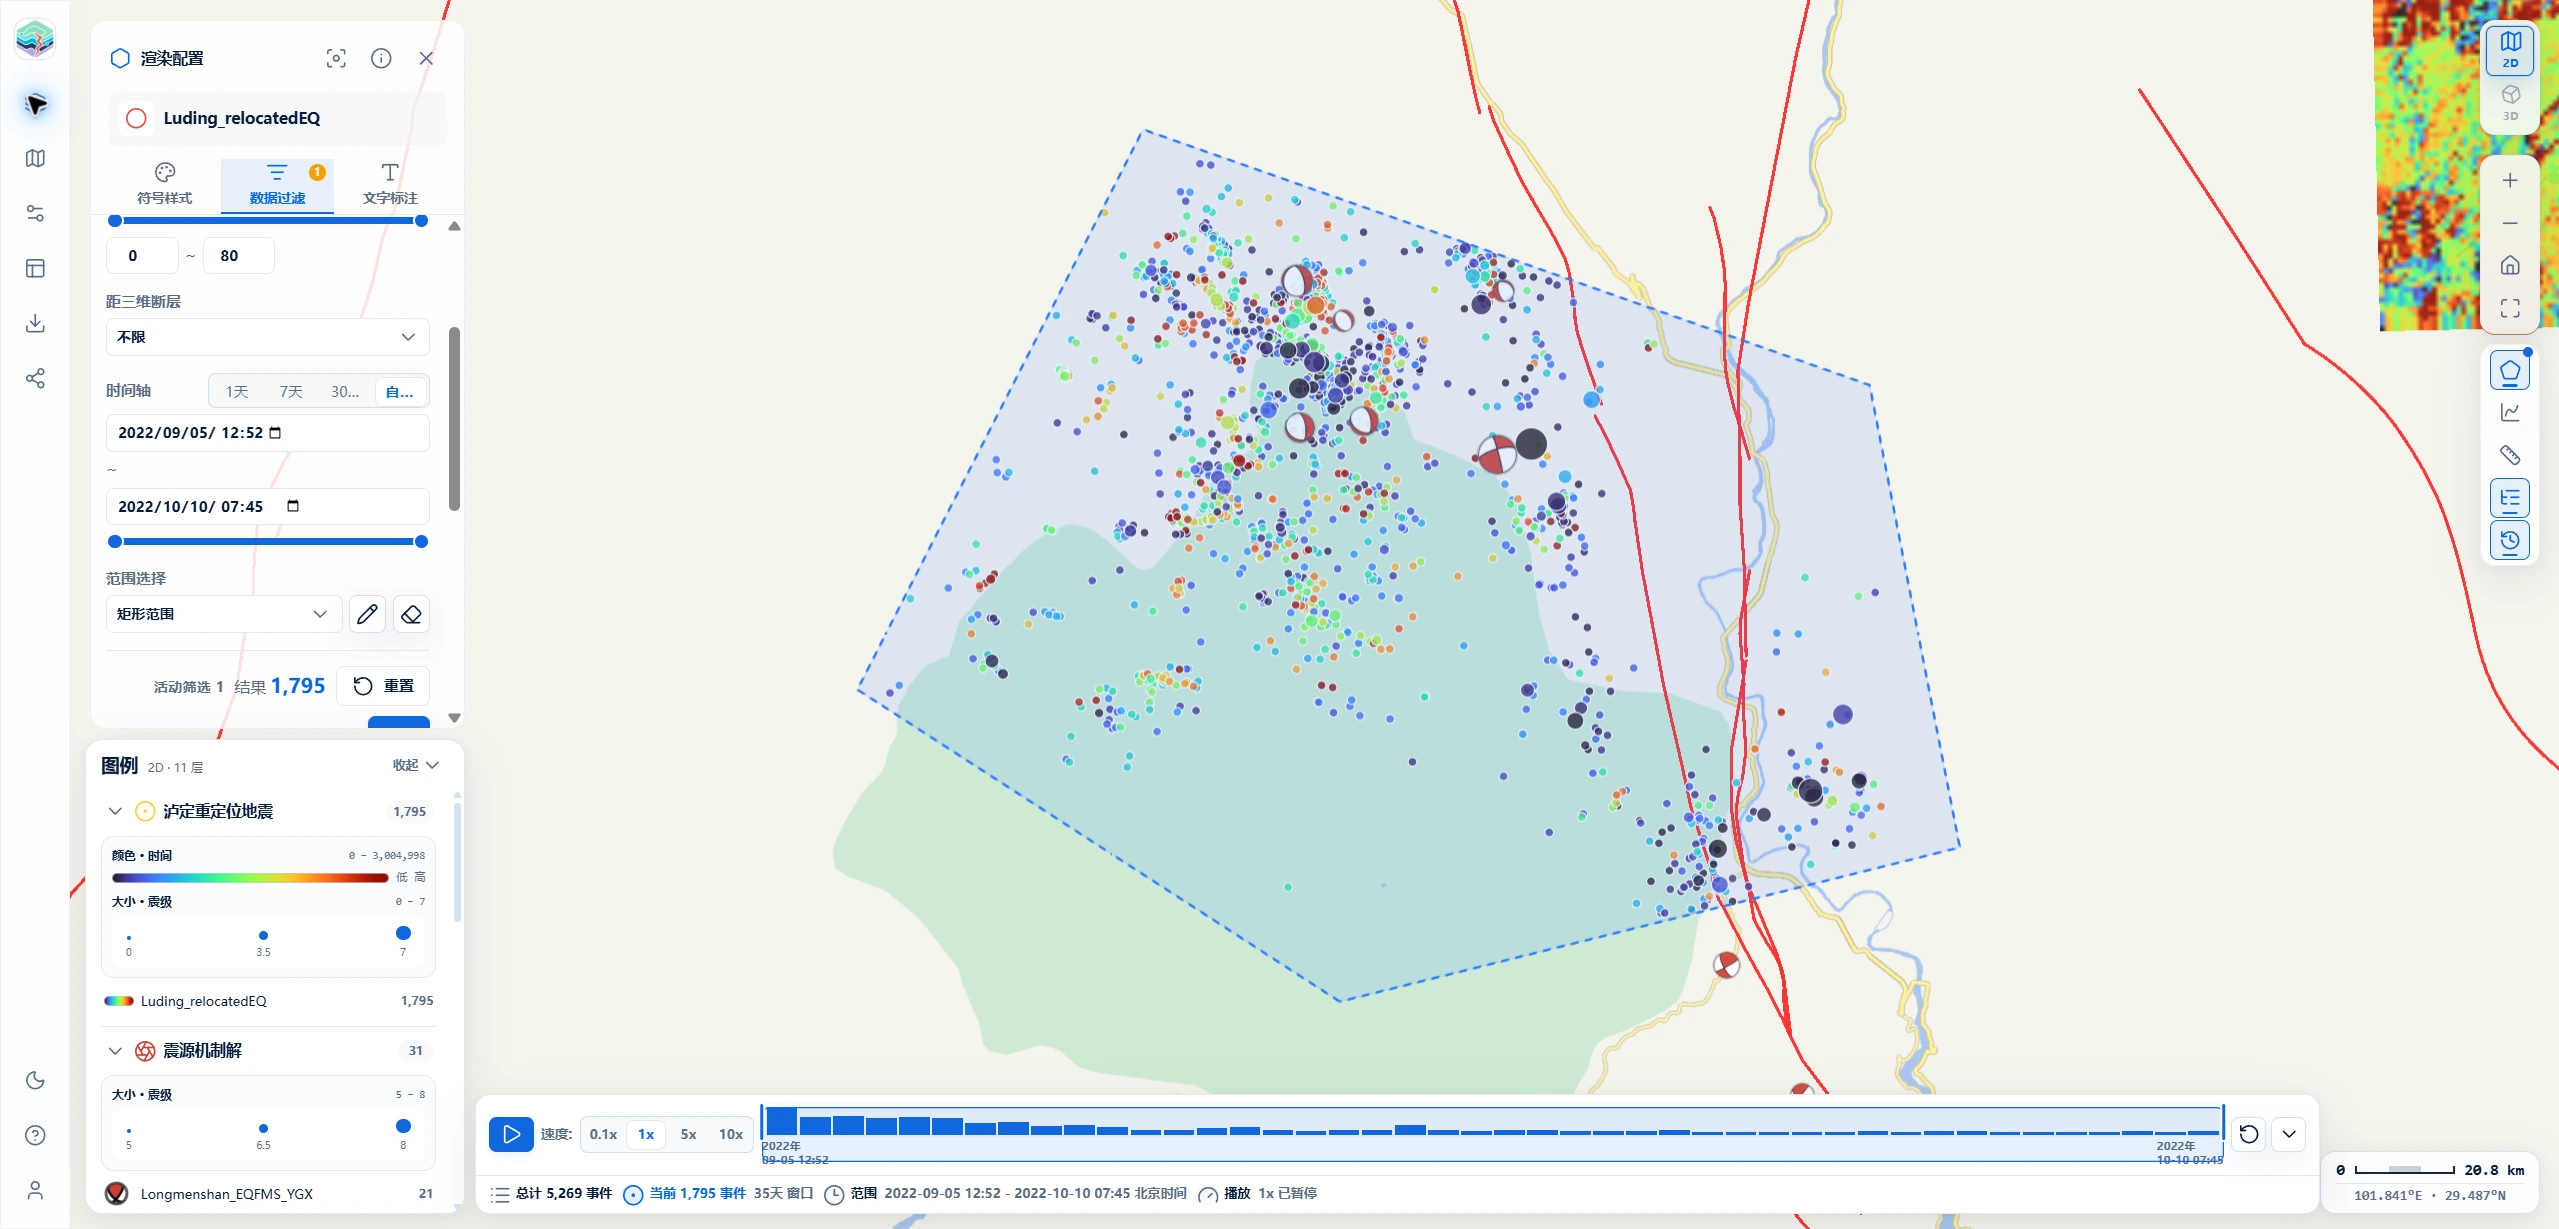
Task: Open the map layers icon in sidebar
Action: pos(36,158)
